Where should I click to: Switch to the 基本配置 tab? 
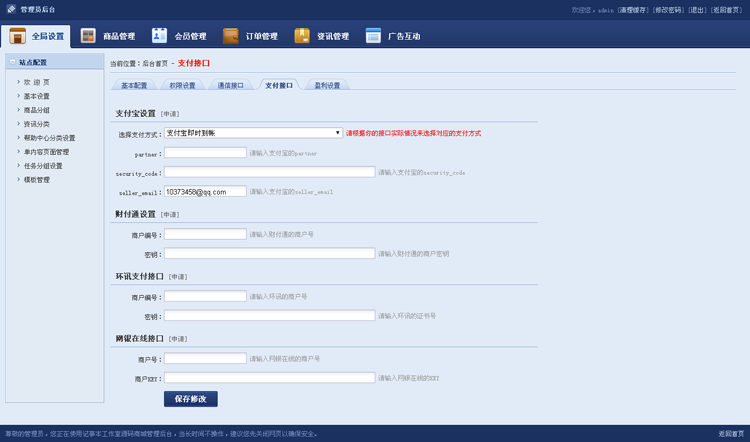tap(134, 85)
